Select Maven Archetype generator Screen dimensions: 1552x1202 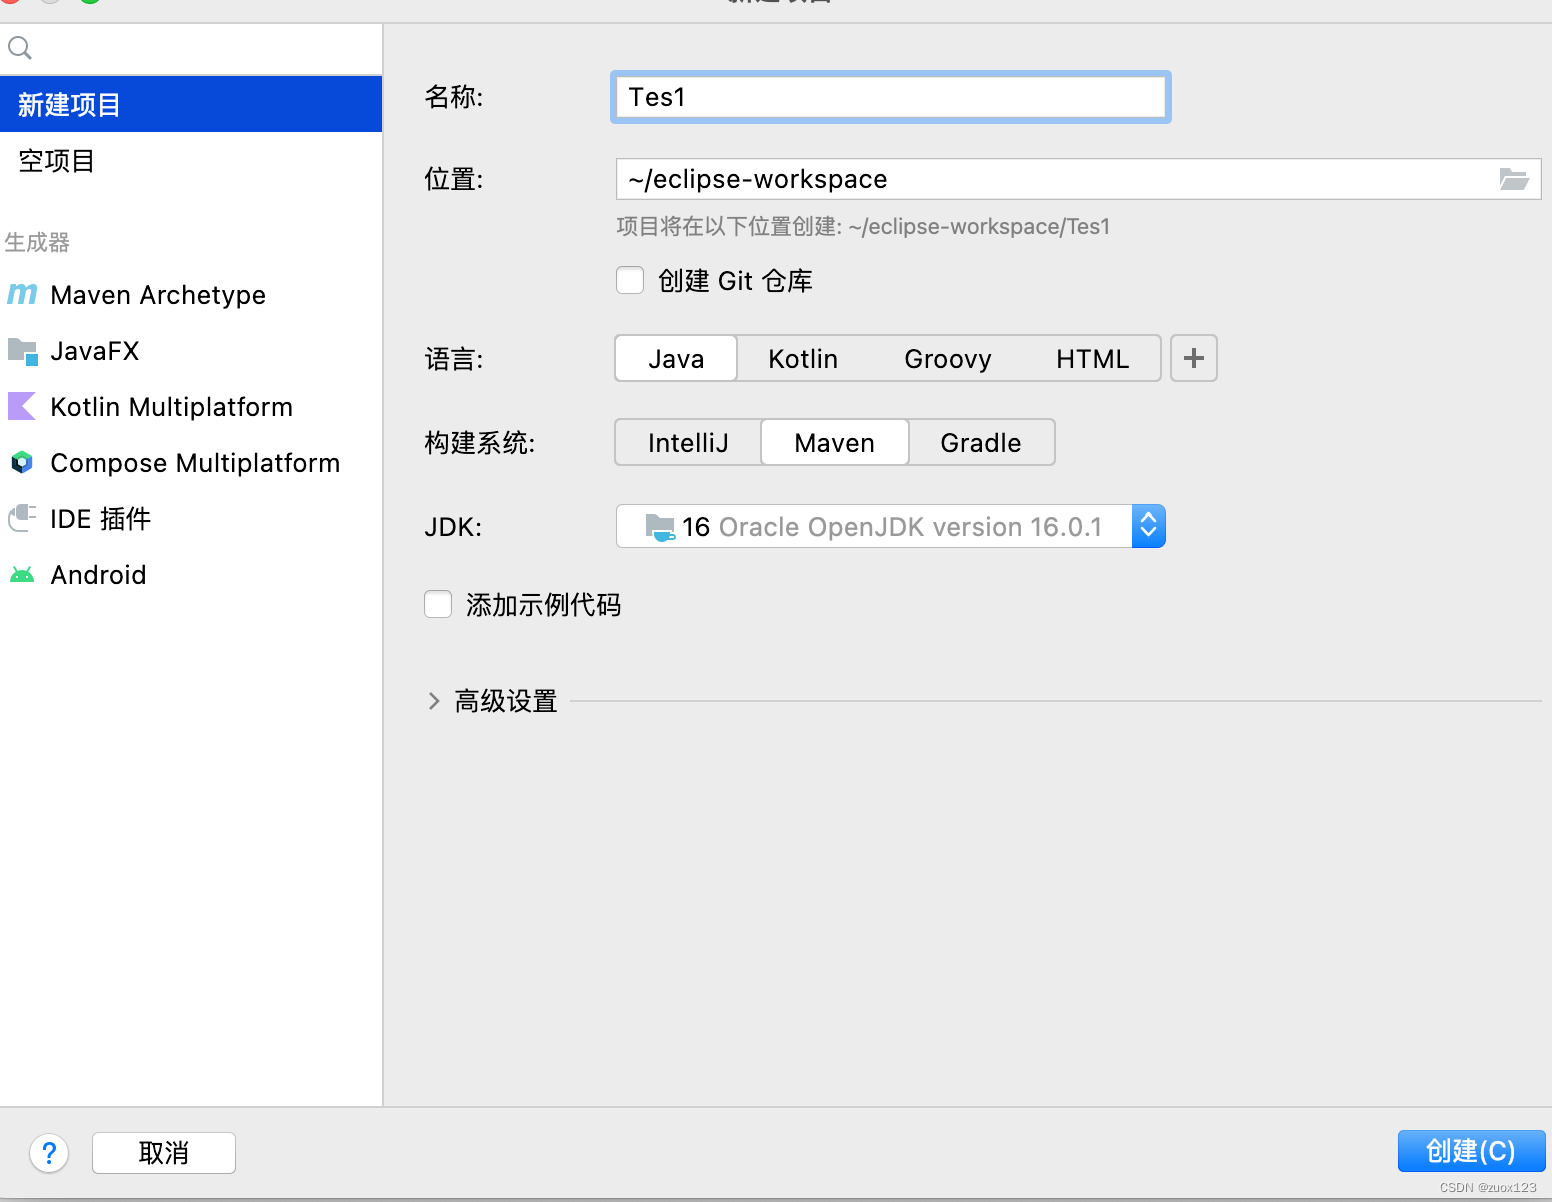(x=191, y=294)
